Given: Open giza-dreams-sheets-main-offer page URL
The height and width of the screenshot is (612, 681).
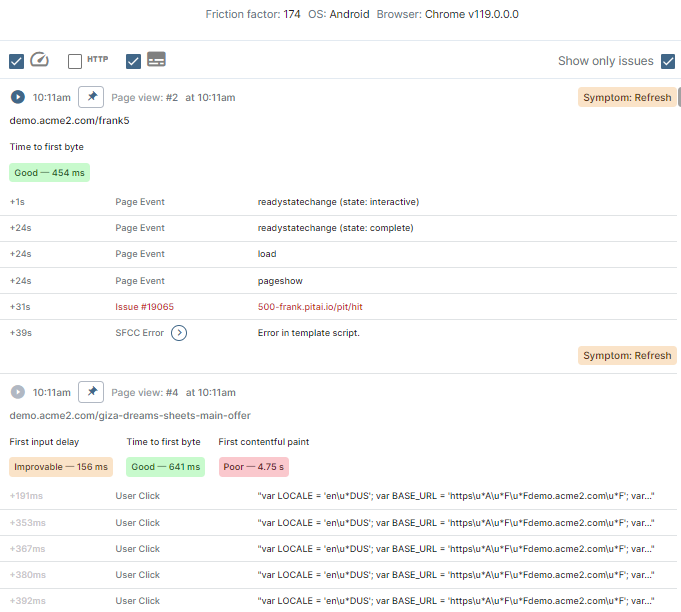Looking at the screenshot, I should pyautogui.click(x=130, y=415).
